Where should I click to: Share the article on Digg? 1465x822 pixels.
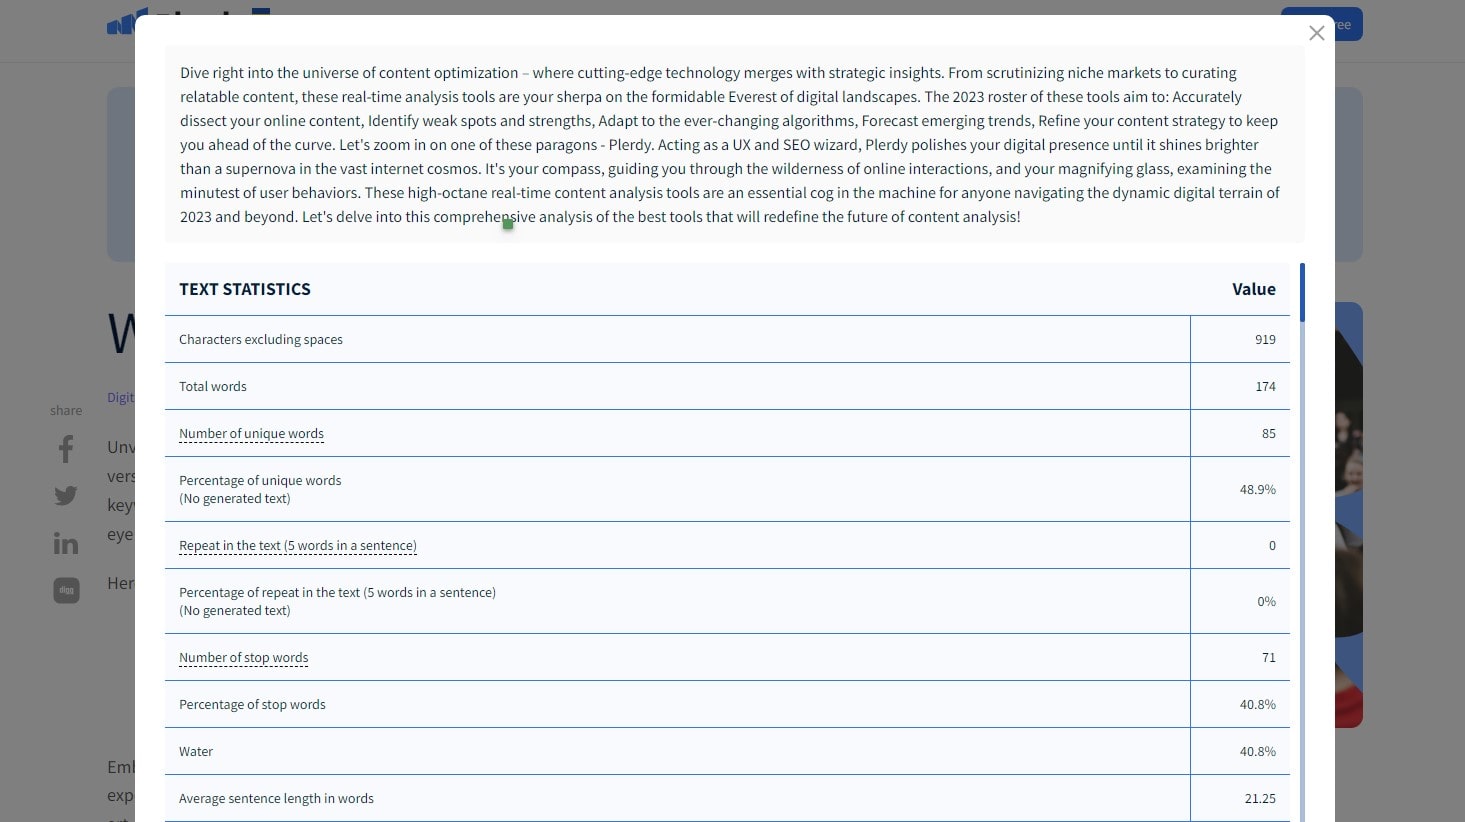tap(65, 590)
